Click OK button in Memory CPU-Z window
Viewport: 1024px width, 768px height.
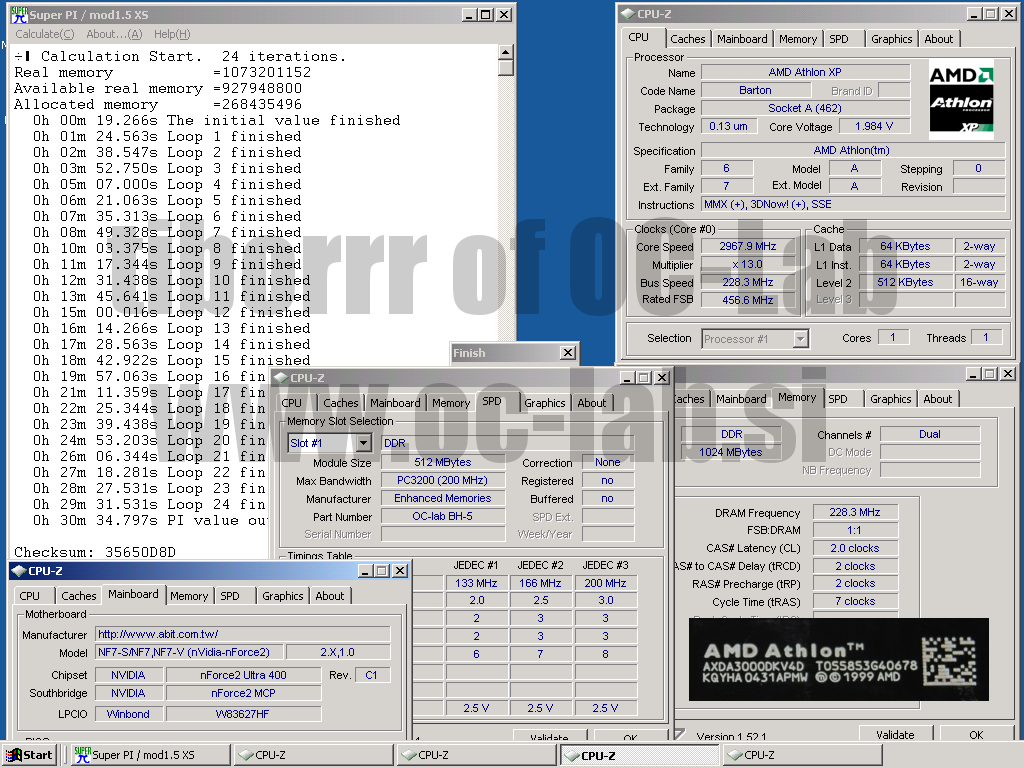(976, 735)
